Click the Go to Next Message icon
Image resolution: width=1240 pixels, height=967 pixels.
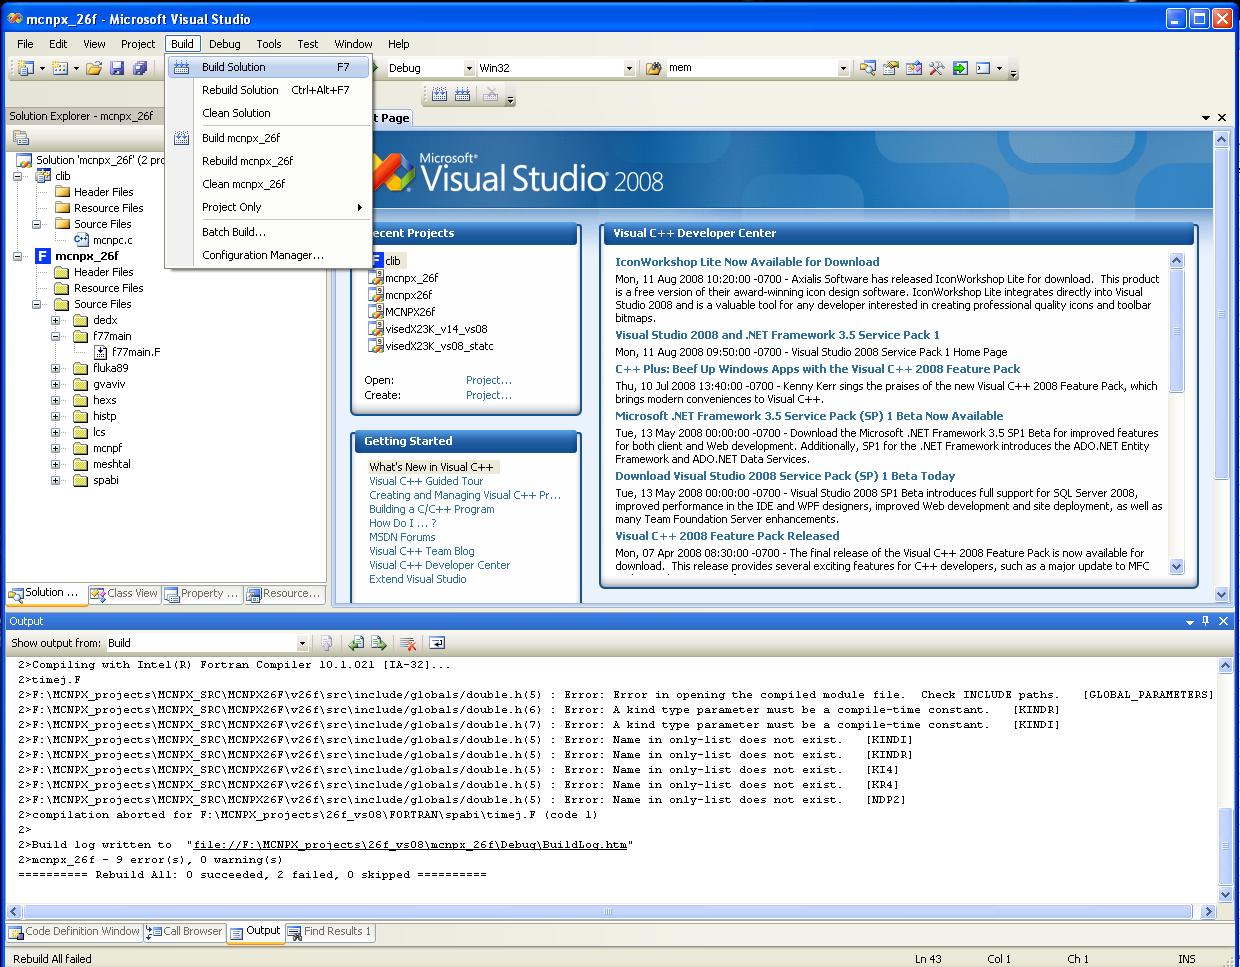pyautogui.click(x=379, y=643)
